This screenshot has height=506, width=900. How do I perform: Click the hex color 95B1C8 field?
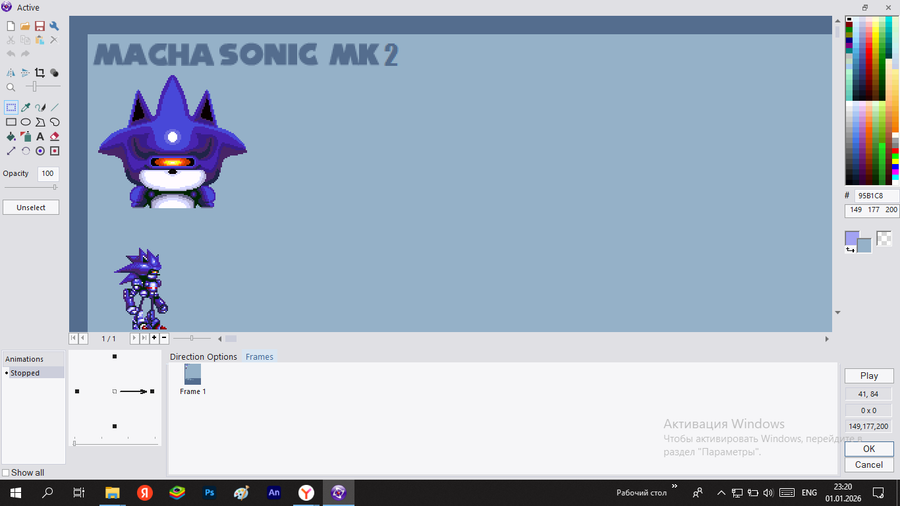coord(876,196)
